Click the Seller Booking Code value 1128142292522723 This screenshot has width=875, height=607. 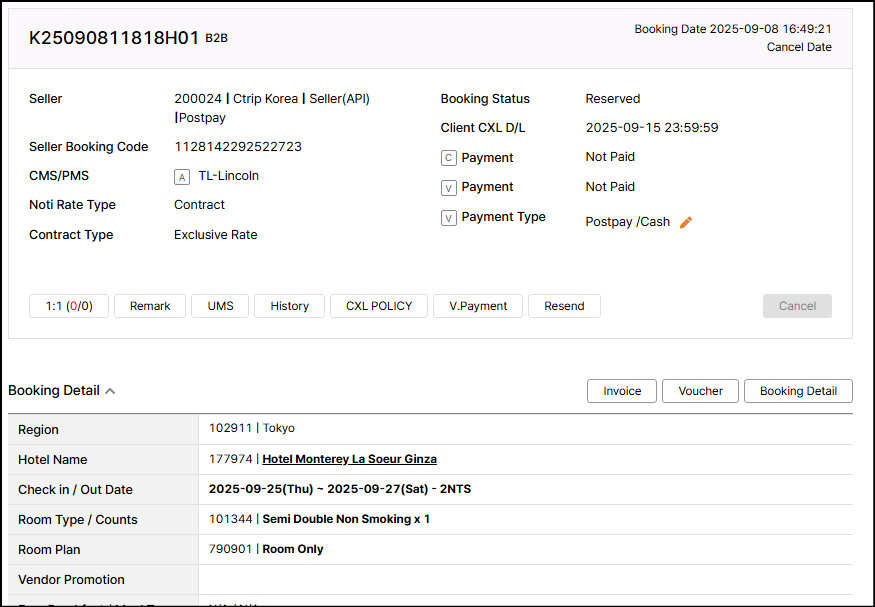(x=238, y=147)
